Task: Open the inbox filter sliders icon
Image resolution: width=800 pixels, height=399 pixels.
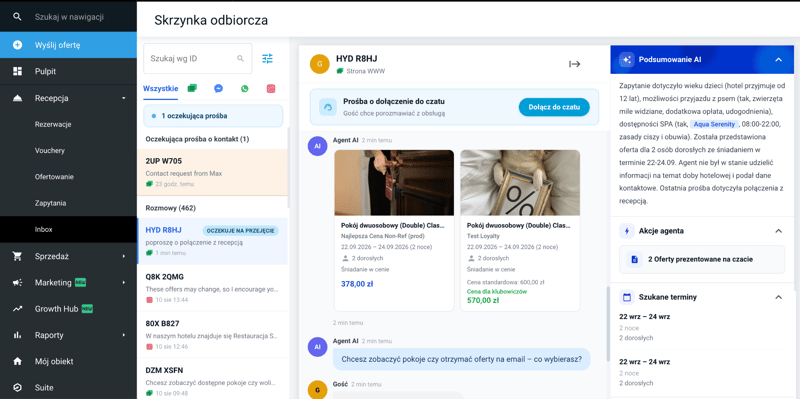Action: pos(267,59)
